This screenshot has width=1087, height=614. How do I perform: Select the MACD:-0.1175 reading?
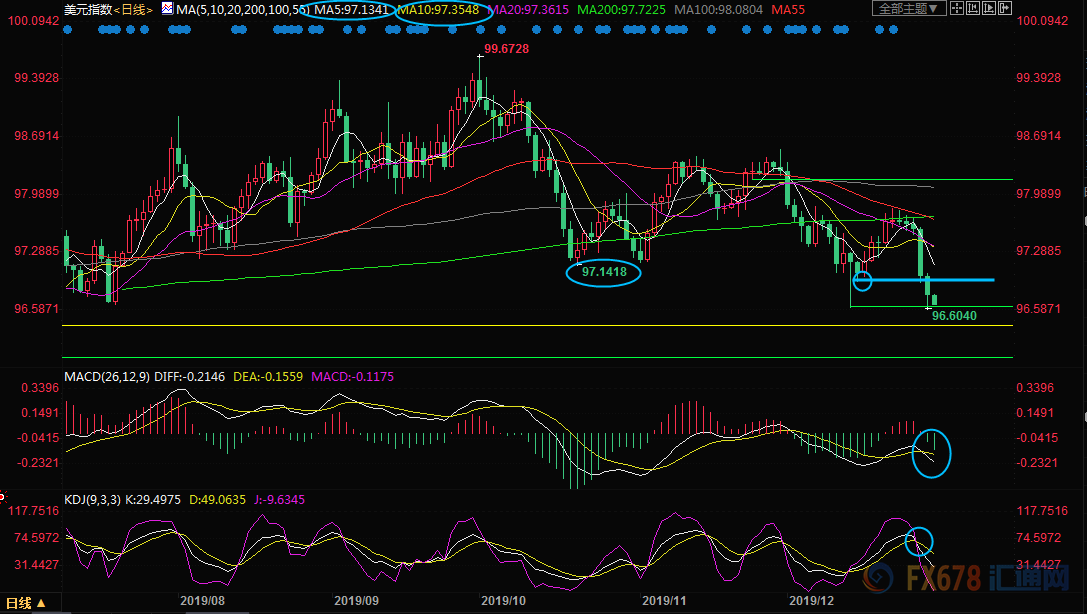coord(352,376)
